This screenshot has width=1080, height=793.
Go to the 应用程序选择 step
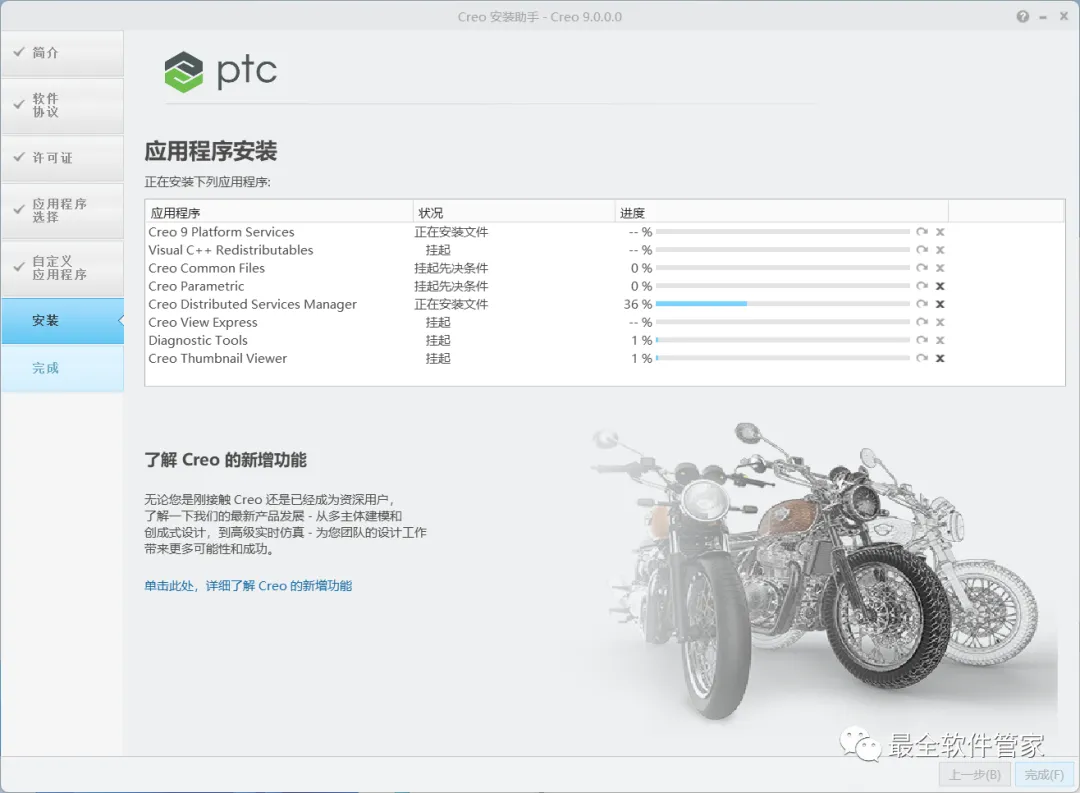click(62, 211)
